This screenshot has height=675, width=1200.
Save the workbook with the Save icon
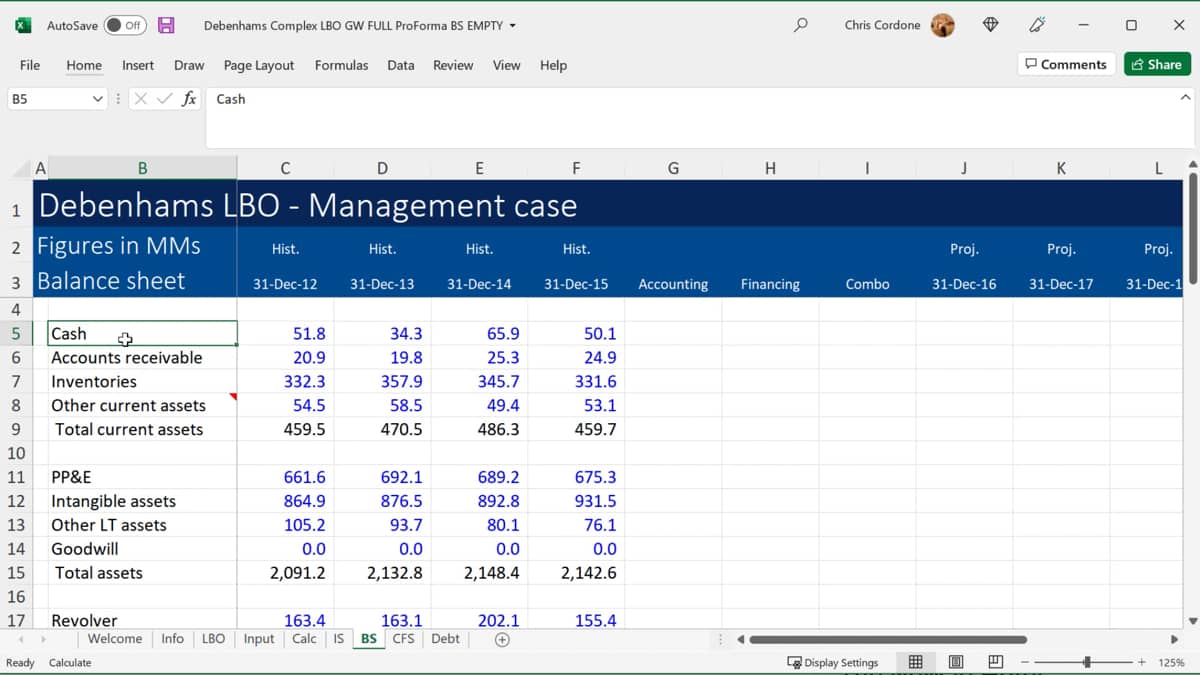tap(166, 25)
